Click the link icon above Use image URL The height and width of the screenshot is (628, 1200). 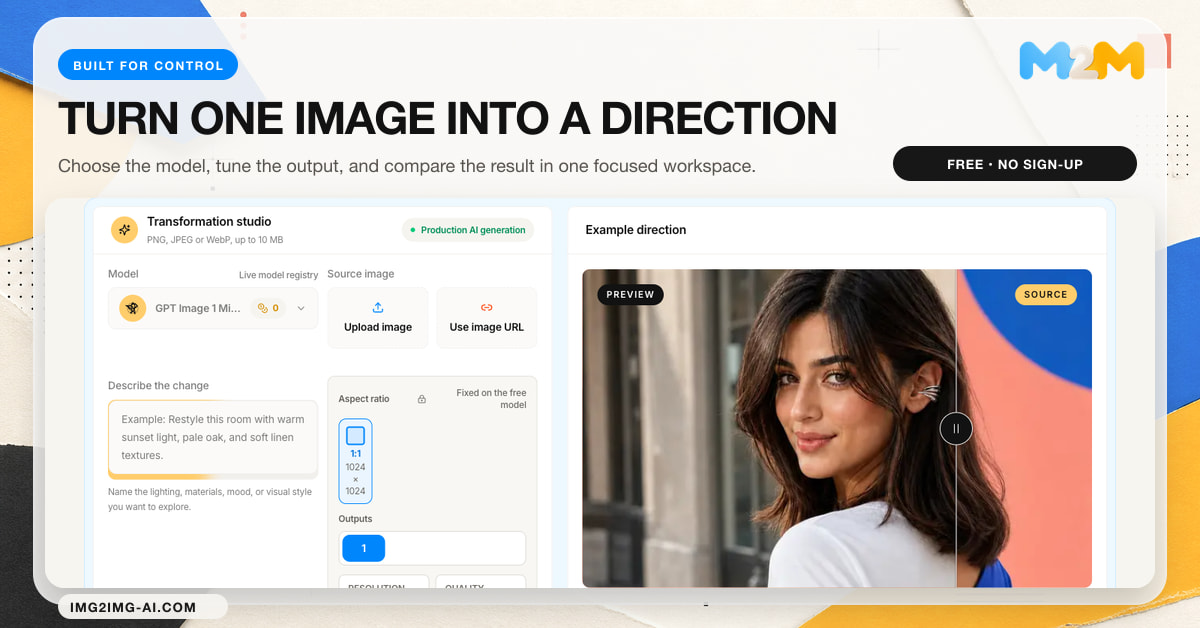click(487, 308)
